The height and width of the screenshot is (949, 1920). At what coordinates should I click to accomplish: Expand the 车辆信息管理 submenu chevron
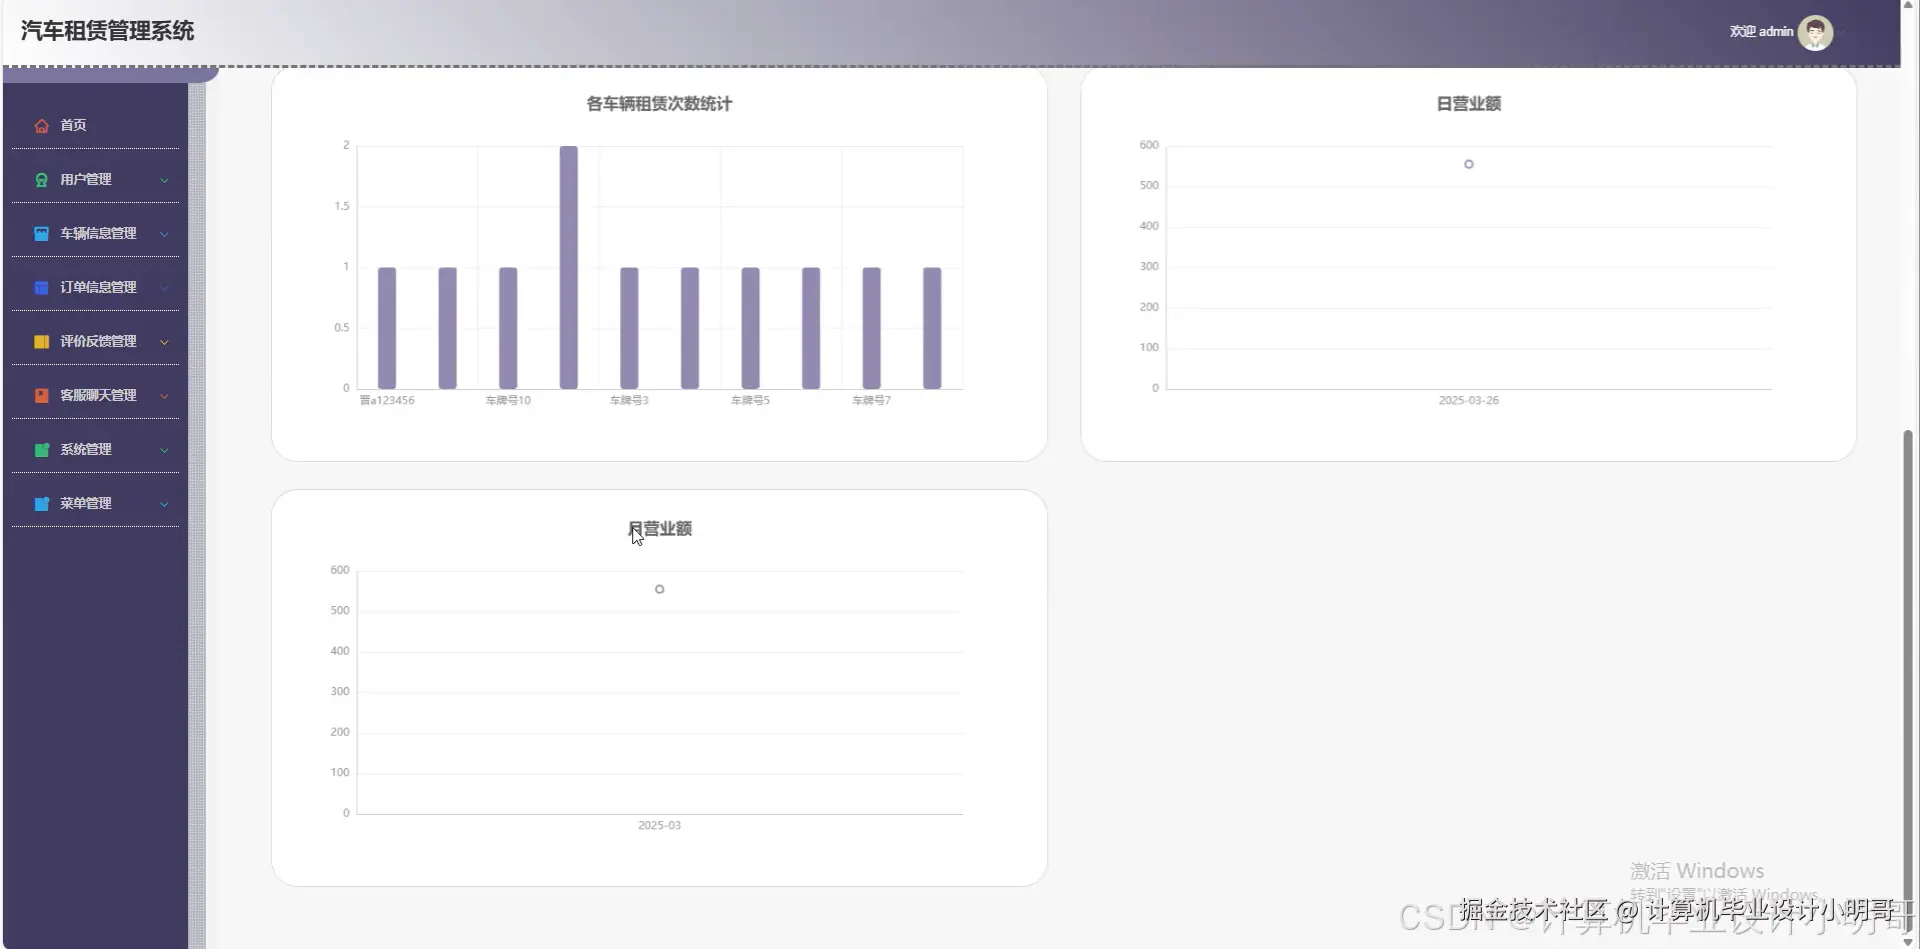[x=164, y=233]
